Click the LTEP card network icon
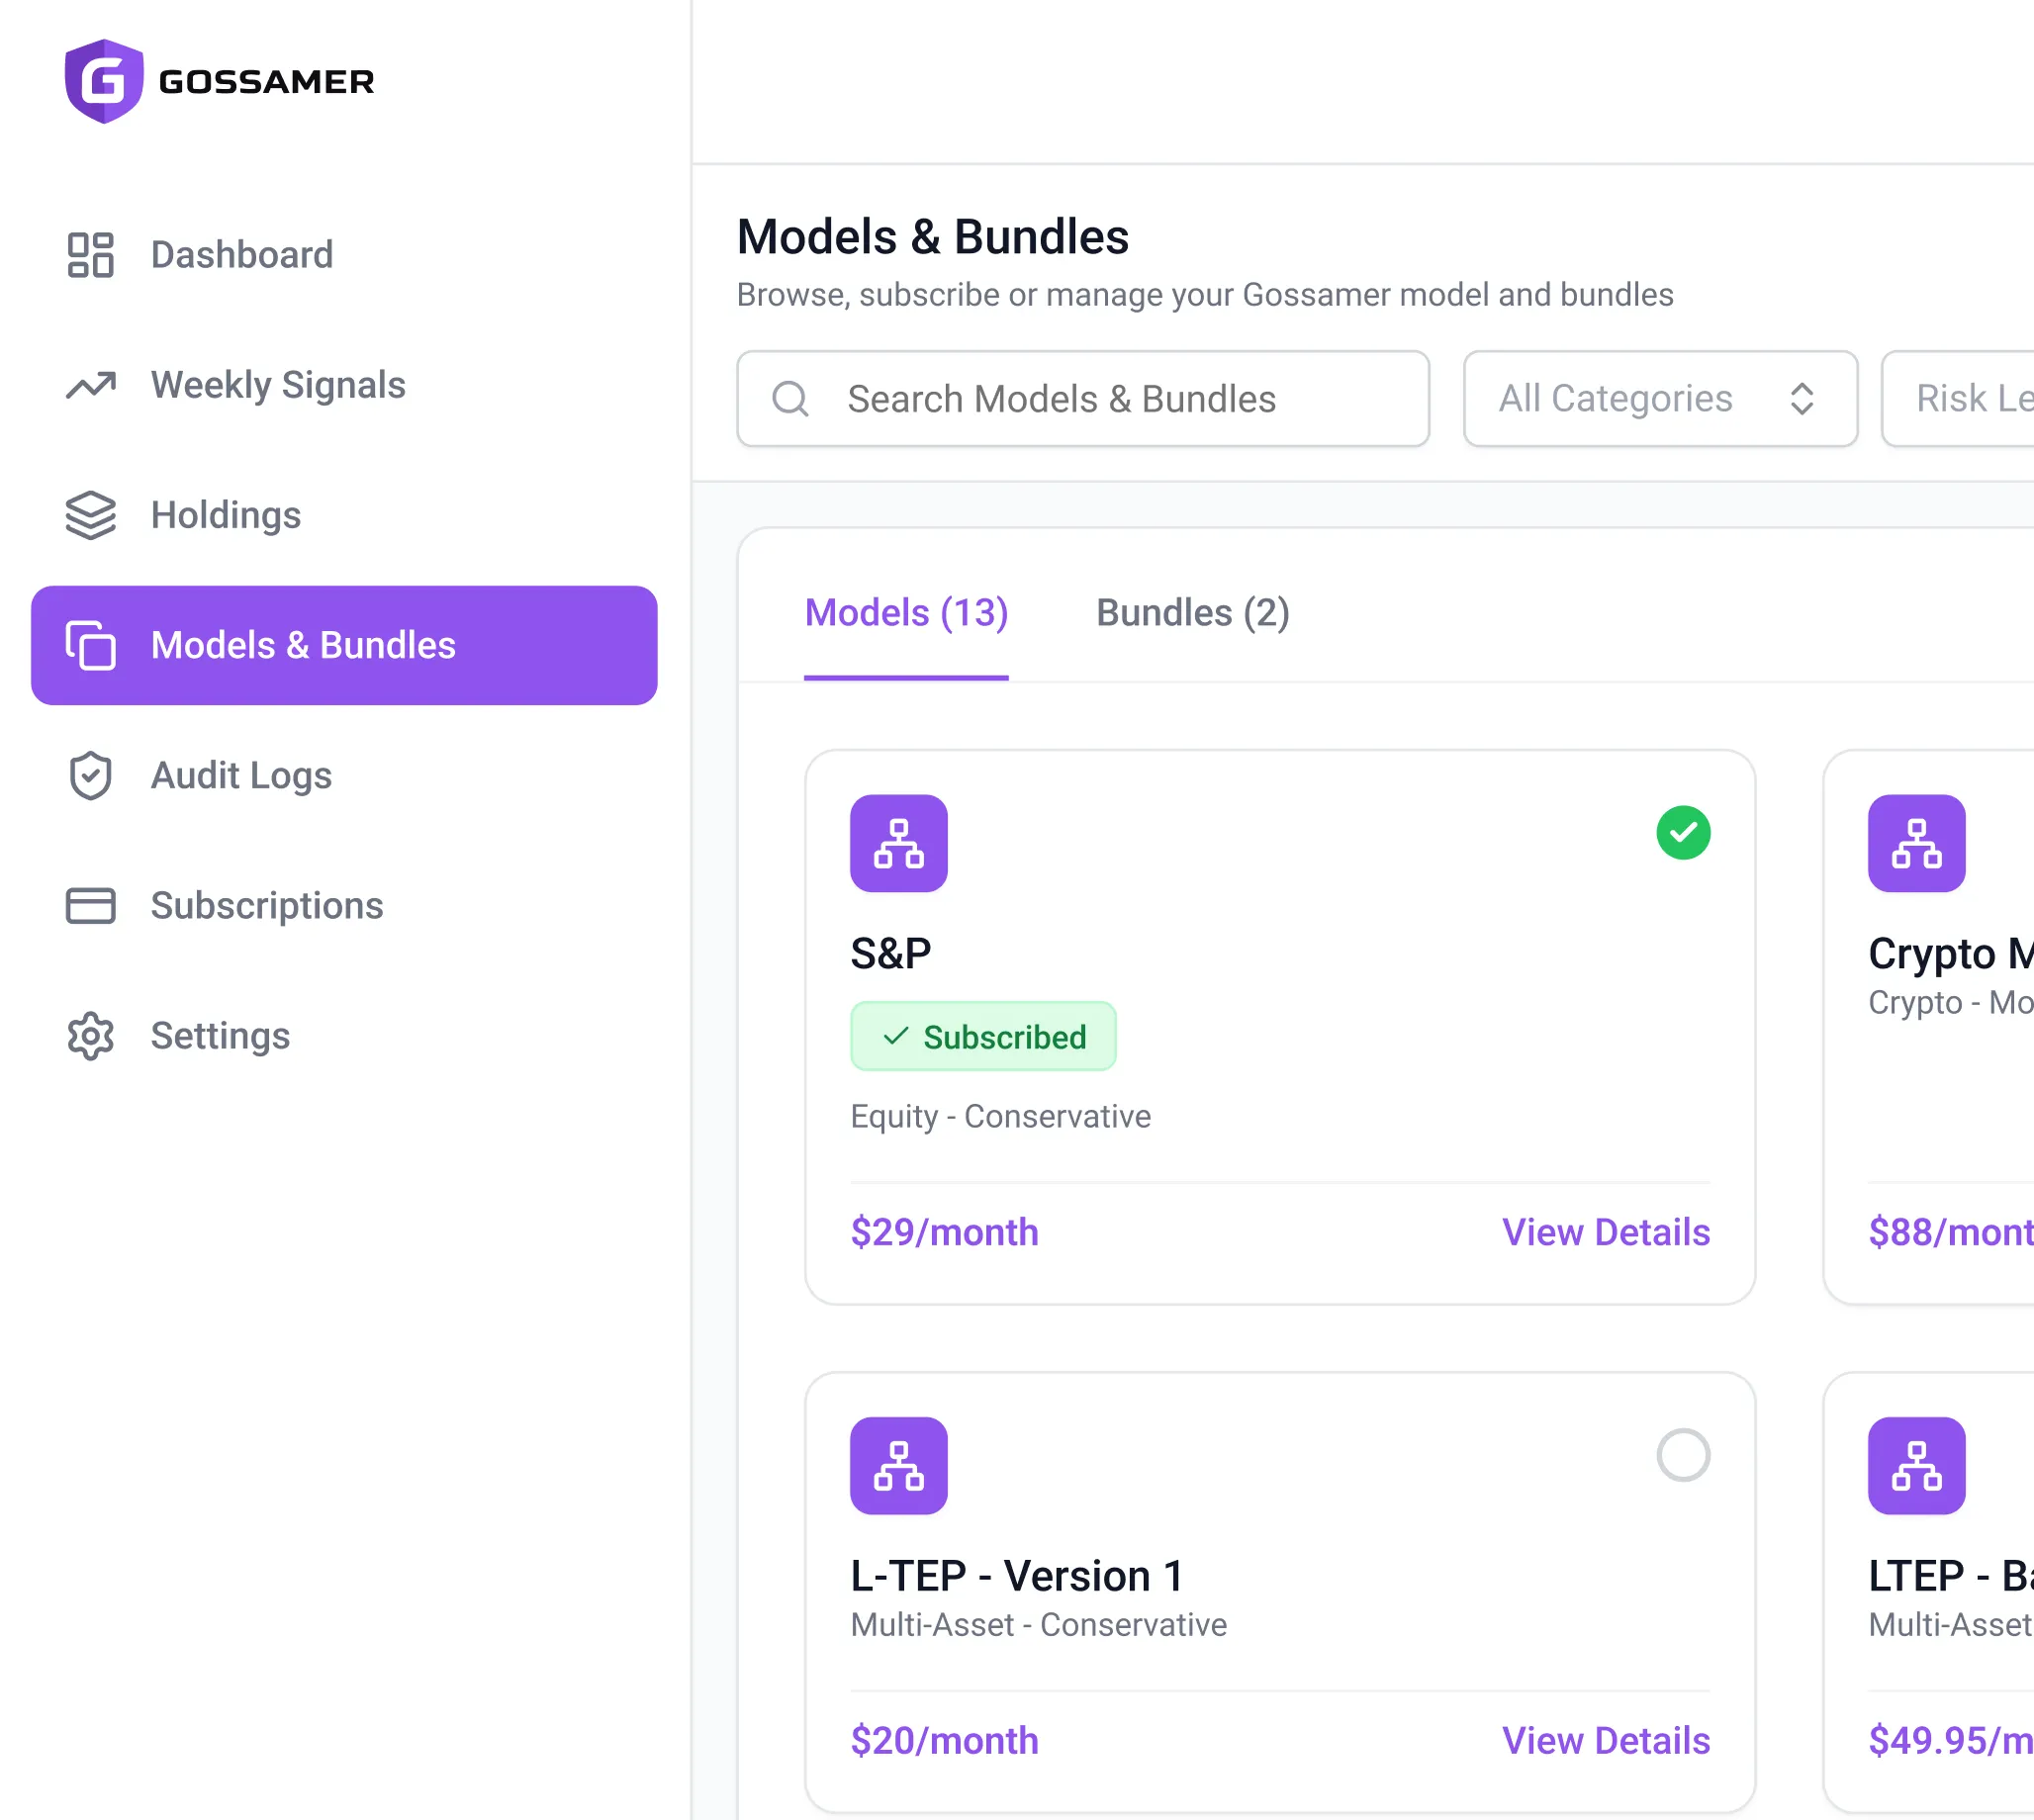The width and height of the screenshot is (2034, 1820). click(1917, 1465)
